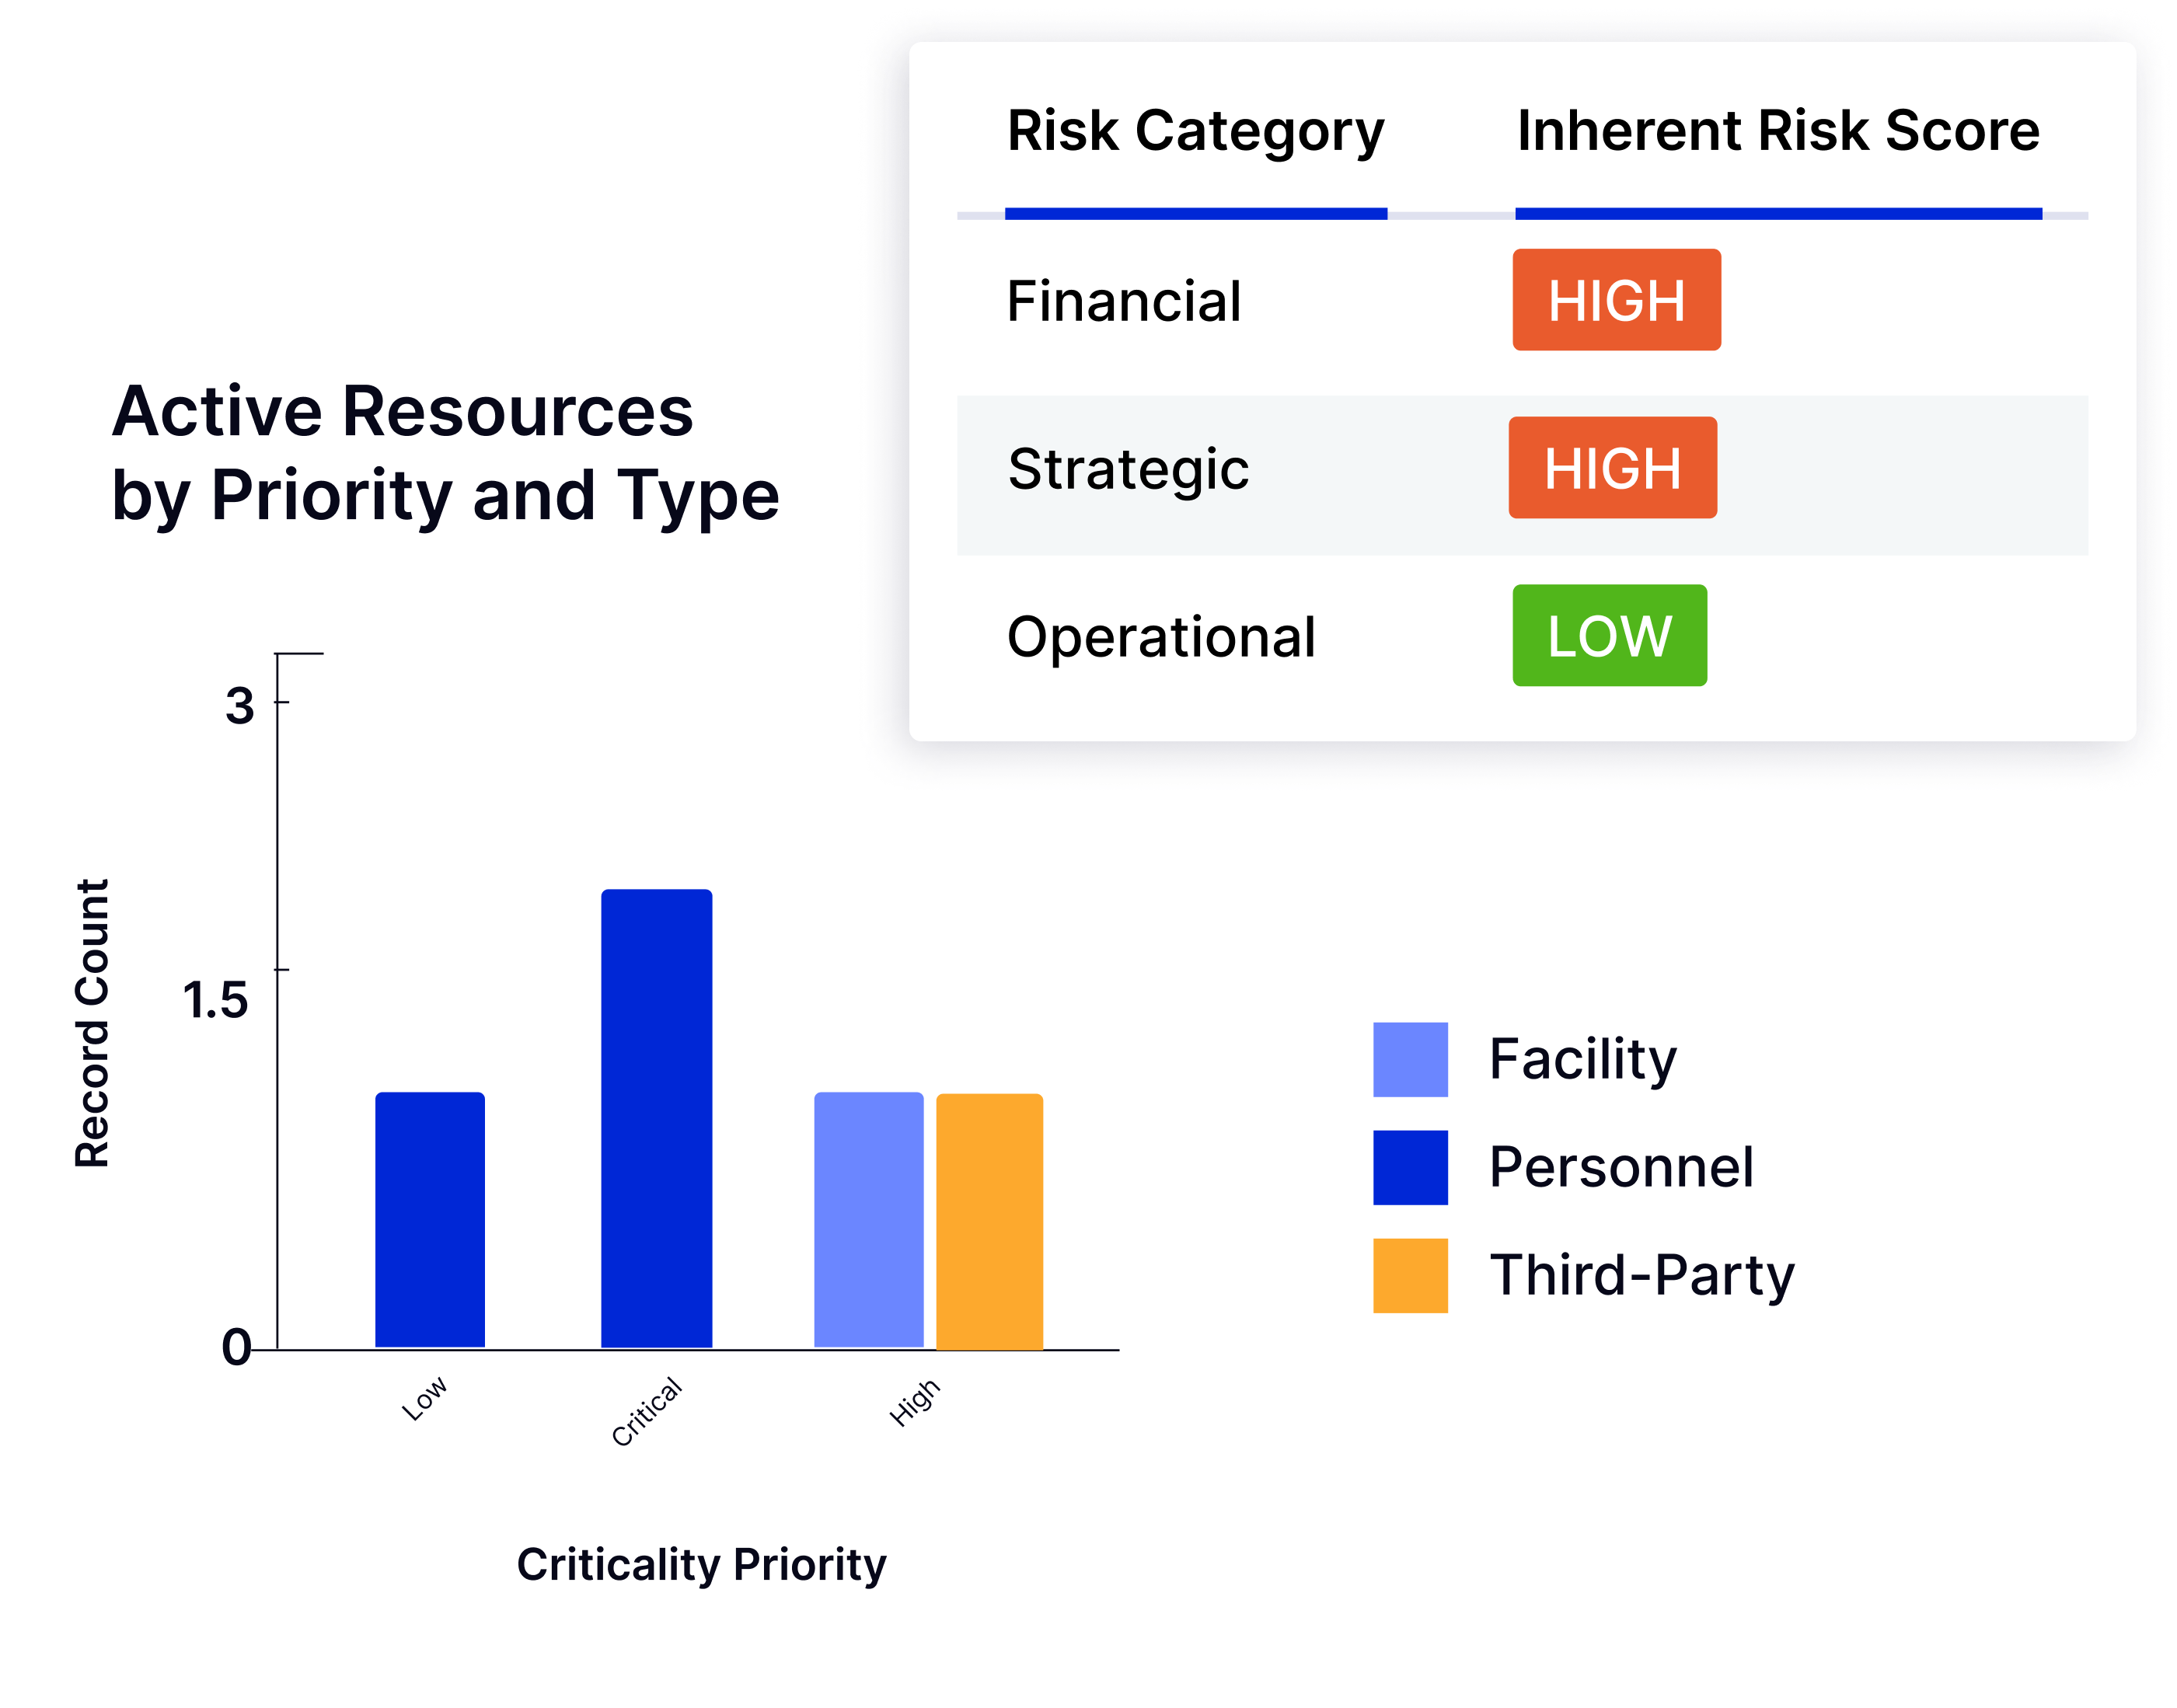Screen dimensions: 2177x1708
Task: Click the High priority Facility bar
Action: pos(868,1220)
